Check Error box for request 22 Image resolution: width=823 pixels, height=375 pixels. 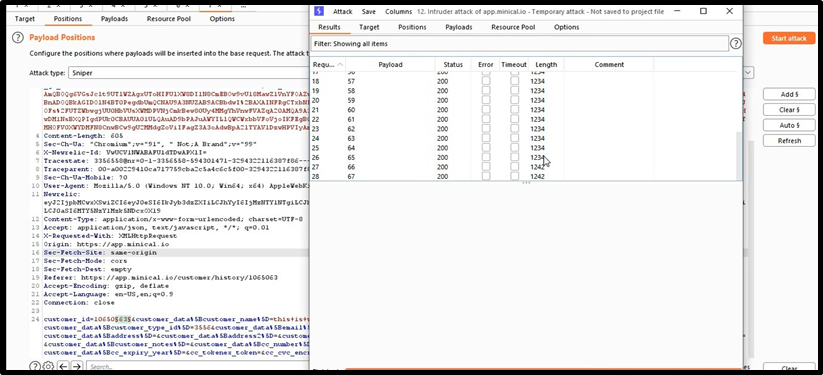(486, 119)
